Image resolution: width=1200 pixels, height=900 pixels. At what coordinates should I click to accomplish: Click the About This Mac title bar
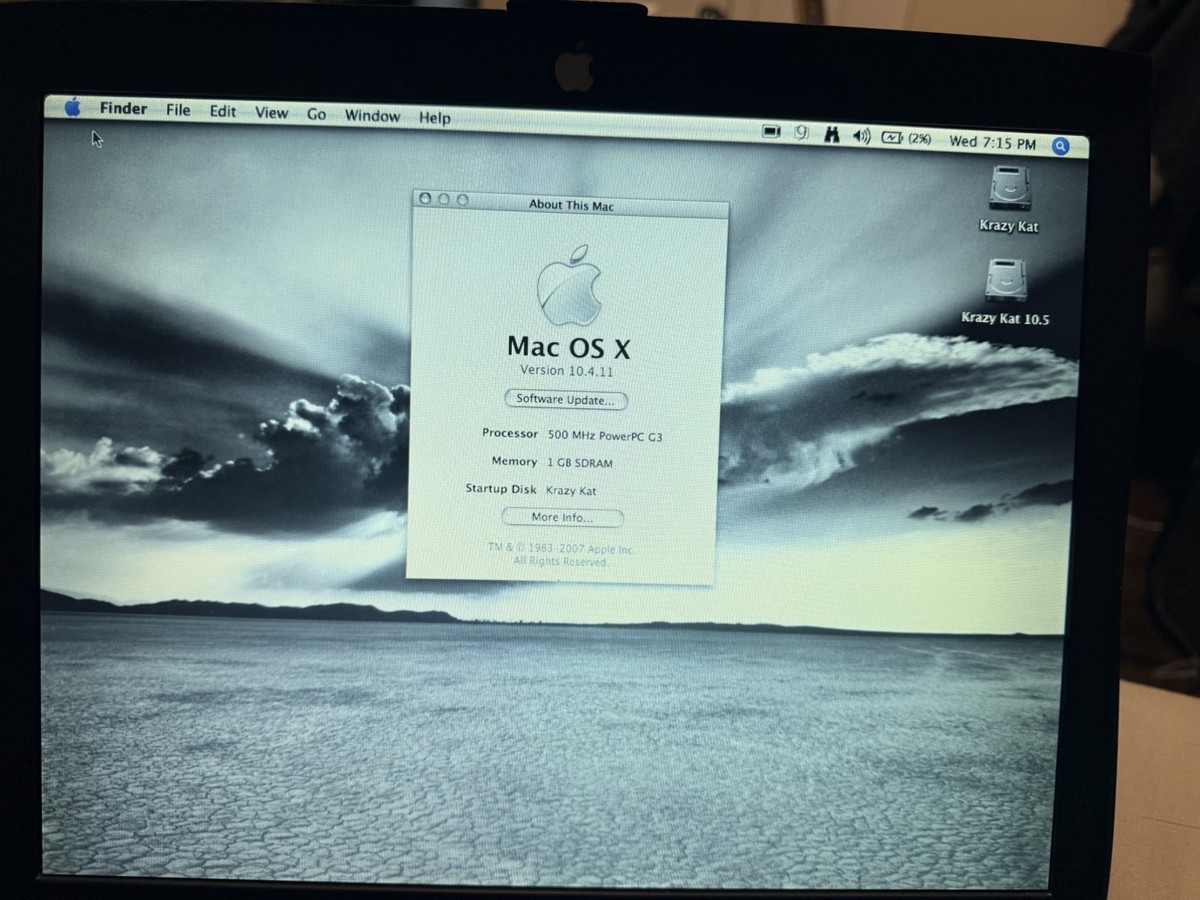click(x=571, y=204)
